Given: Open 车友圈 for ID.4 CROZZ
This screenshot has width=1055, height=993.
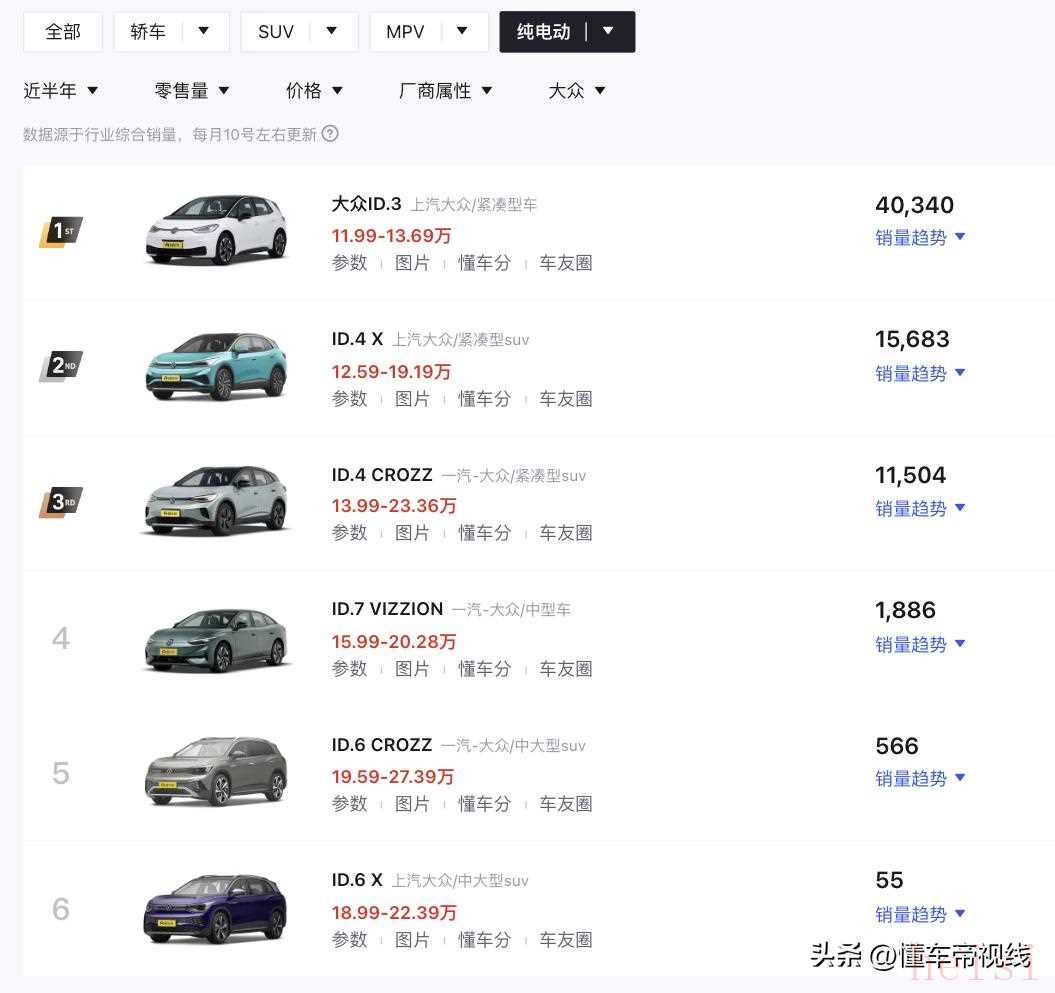Looking at the screenshot, I should point(566,533).
